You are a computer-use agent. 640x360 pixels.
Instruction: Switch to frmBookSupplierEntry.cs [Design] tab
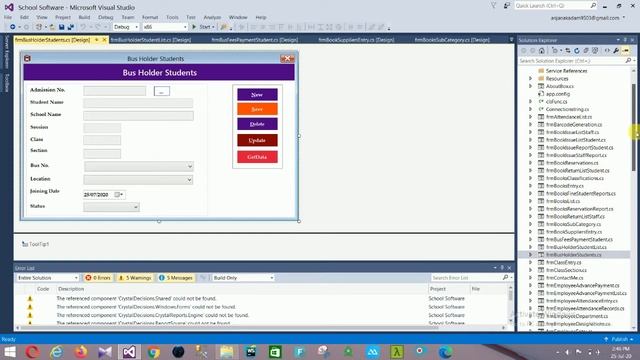(x=356, y=40)
